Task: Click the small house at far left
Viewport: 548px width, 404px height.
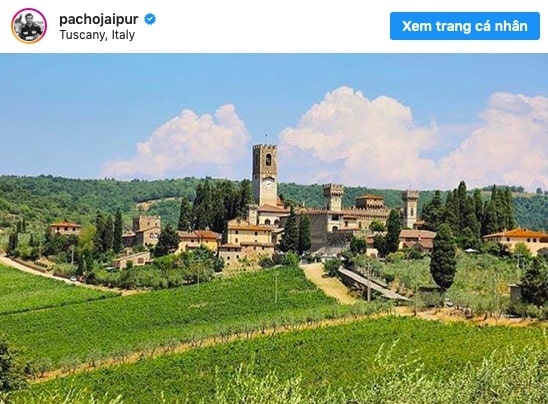Action: coord(65,228)
